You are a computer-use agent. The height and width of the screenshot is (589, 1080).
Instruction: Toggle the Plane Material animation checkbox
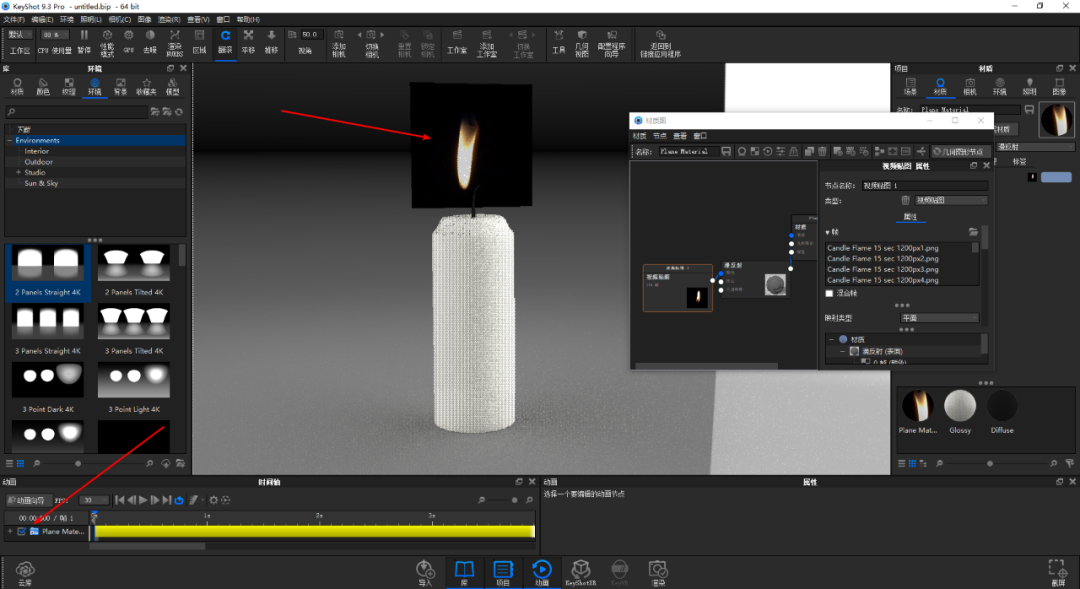pyautogui.click(x=21, y=532)
